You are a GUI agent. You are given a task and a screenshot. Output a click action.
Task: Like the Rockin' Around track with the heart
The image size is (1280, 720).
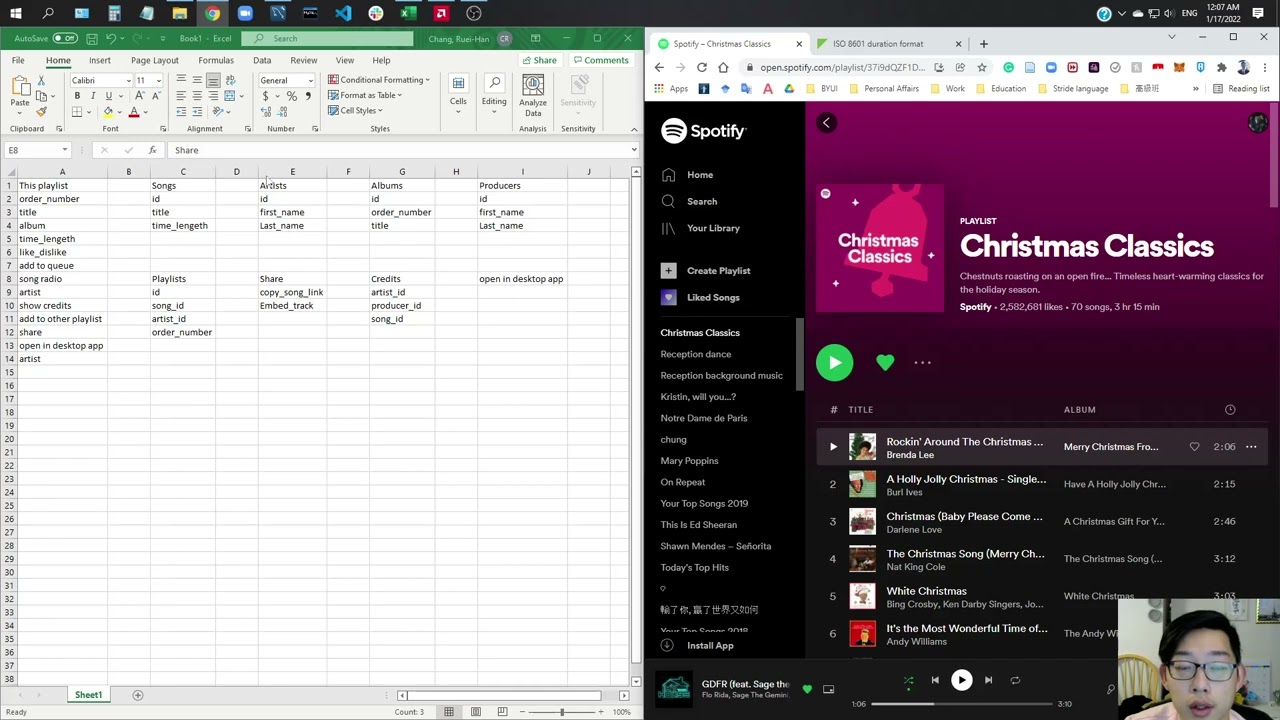1194,447
